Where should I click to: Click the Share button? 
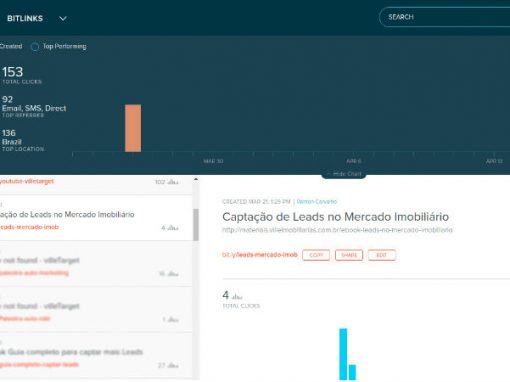pyautogui.click(x=349, y=255)
